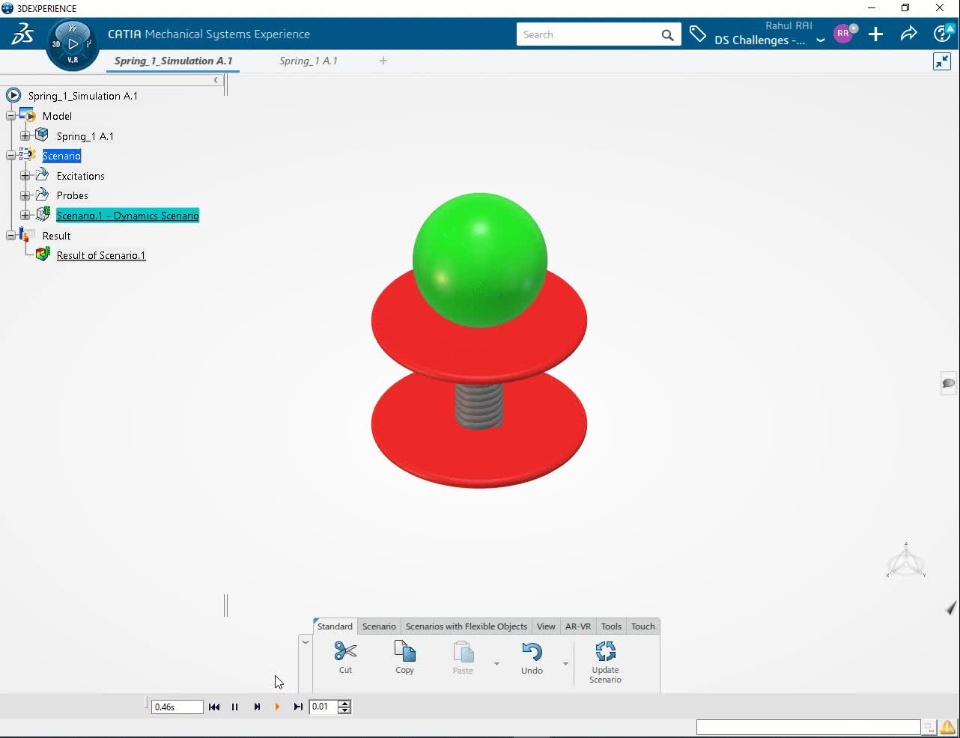Switch to the Standard tab
This screenshot has width=960, height=738.
click(335, 626)
